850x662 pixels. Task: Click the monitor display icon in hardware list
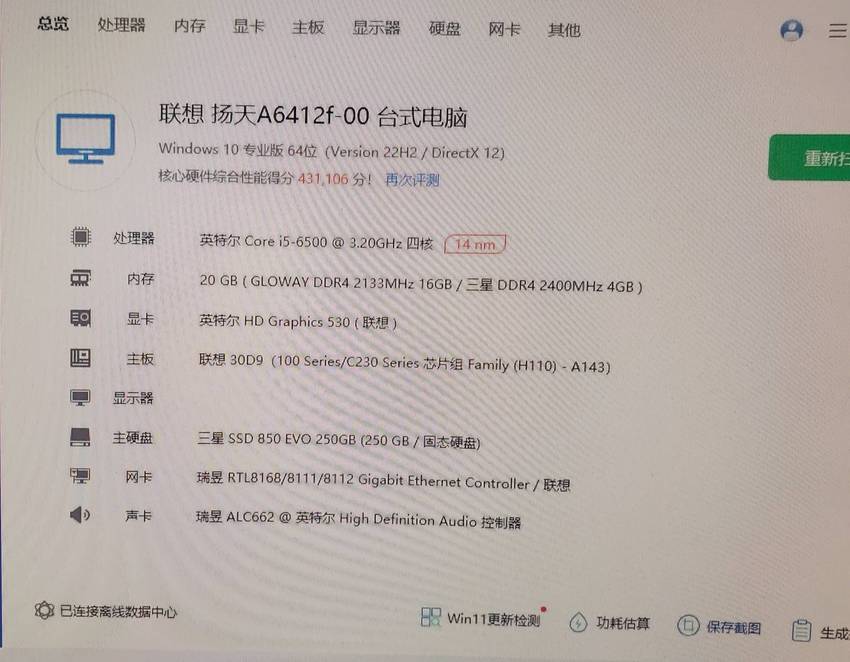point(80,397)
